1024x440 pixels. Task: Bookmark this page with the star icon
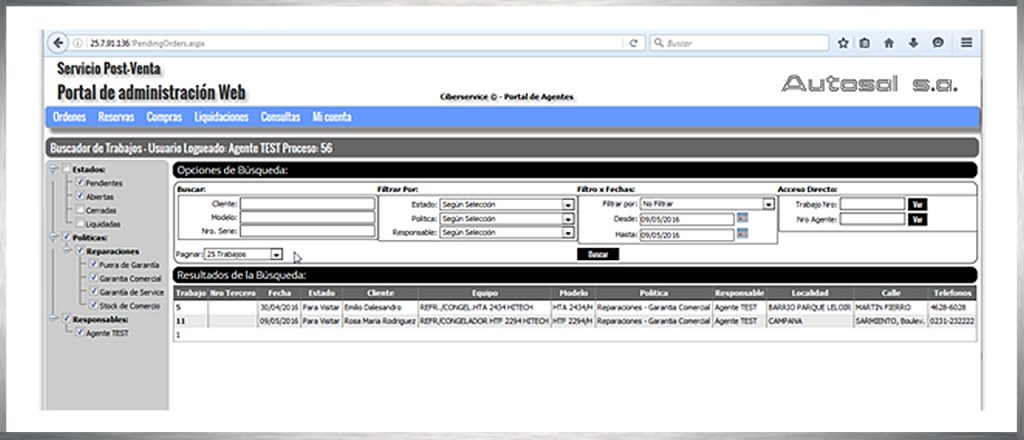click(843, 43)
